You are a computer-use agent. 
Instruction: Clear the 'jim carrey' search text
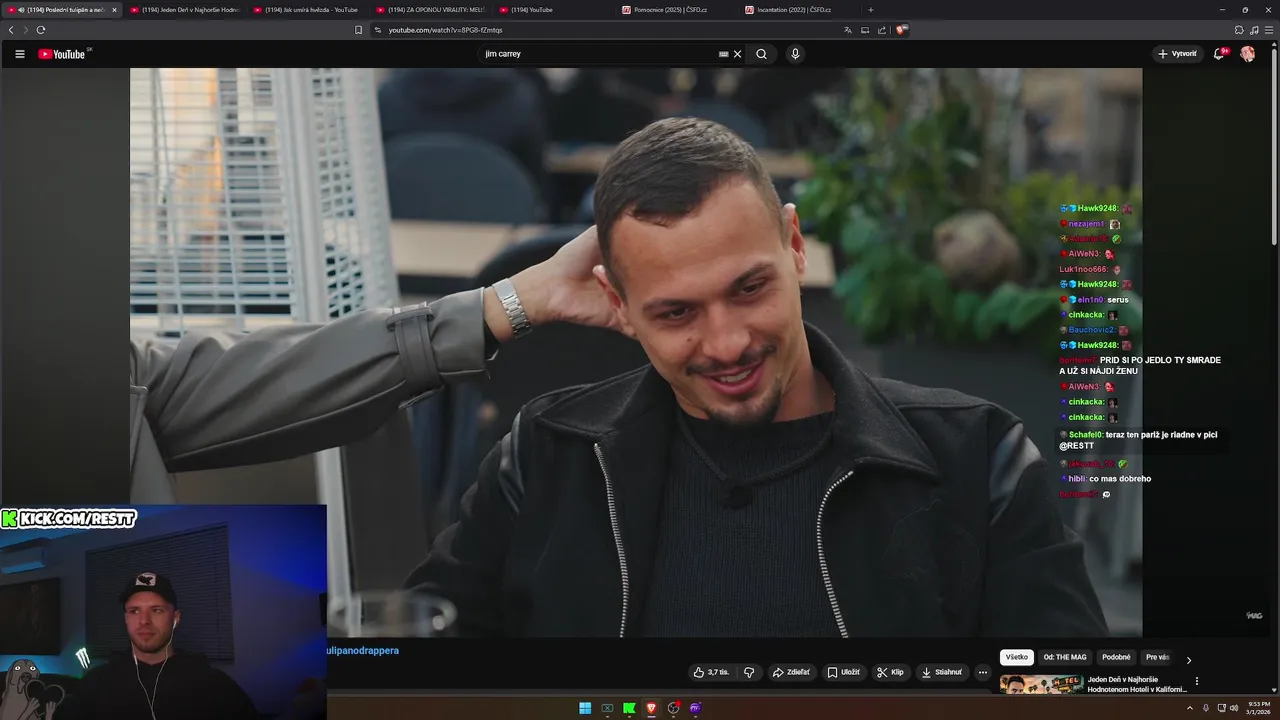737,54
